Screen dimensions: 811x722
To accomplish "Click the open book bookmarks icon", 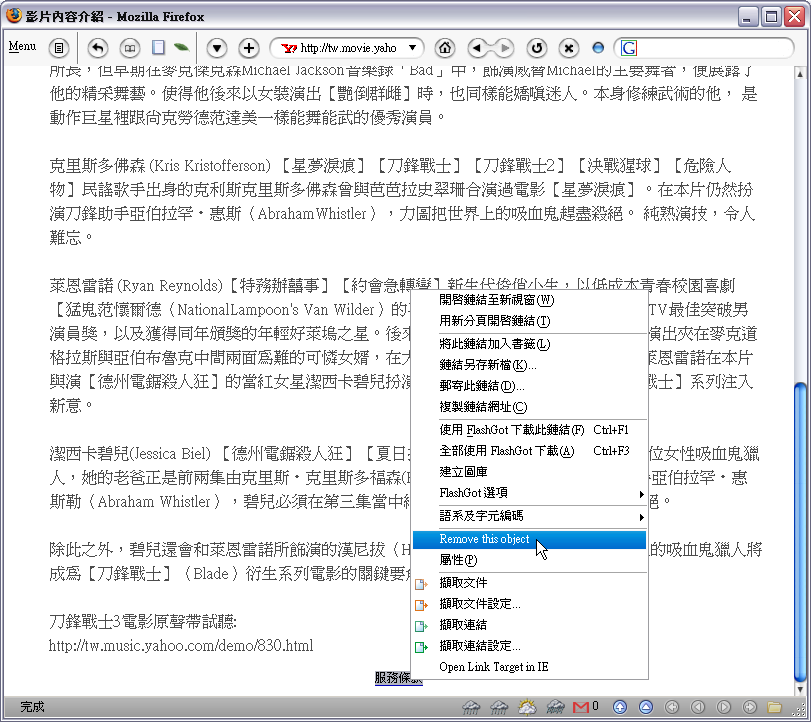I will (129, 48).
